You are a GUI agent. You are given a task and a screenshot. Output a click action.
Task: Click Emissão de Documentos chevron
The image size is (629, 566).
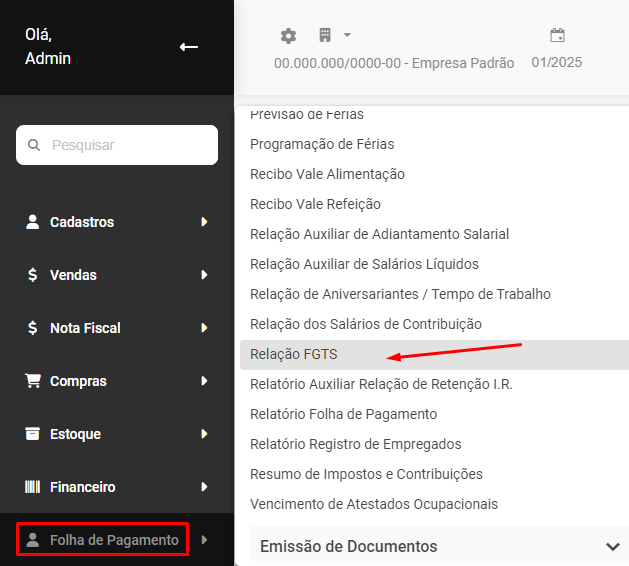[x=613, y=546]
